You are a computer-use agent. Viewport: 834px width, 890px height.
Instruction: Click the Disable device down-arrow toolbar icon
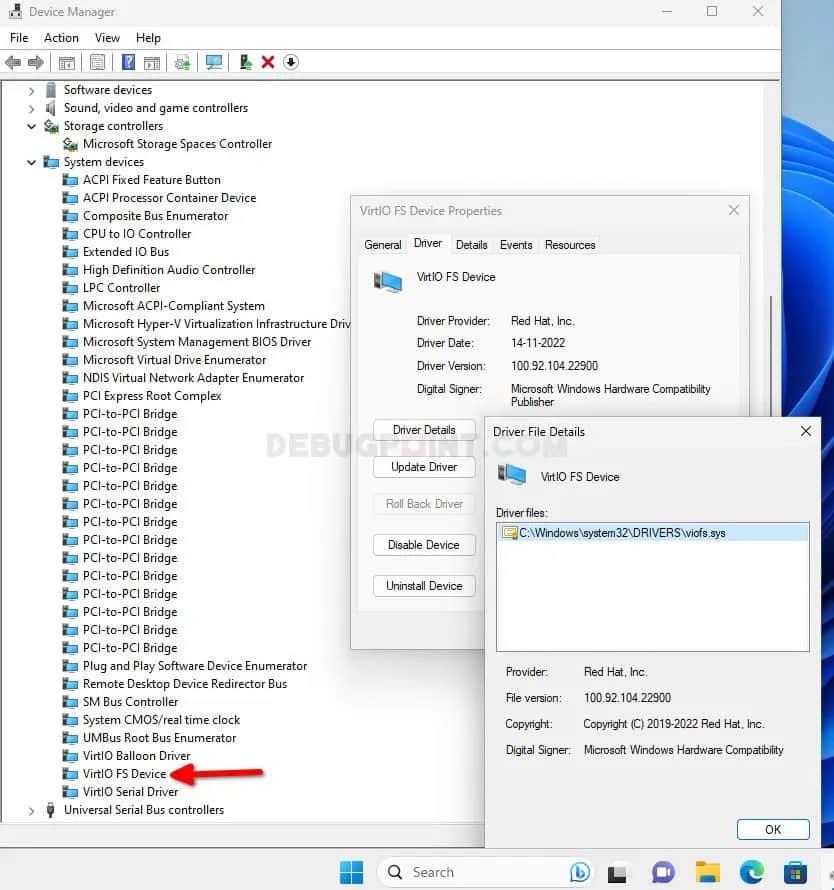[291, 62]
